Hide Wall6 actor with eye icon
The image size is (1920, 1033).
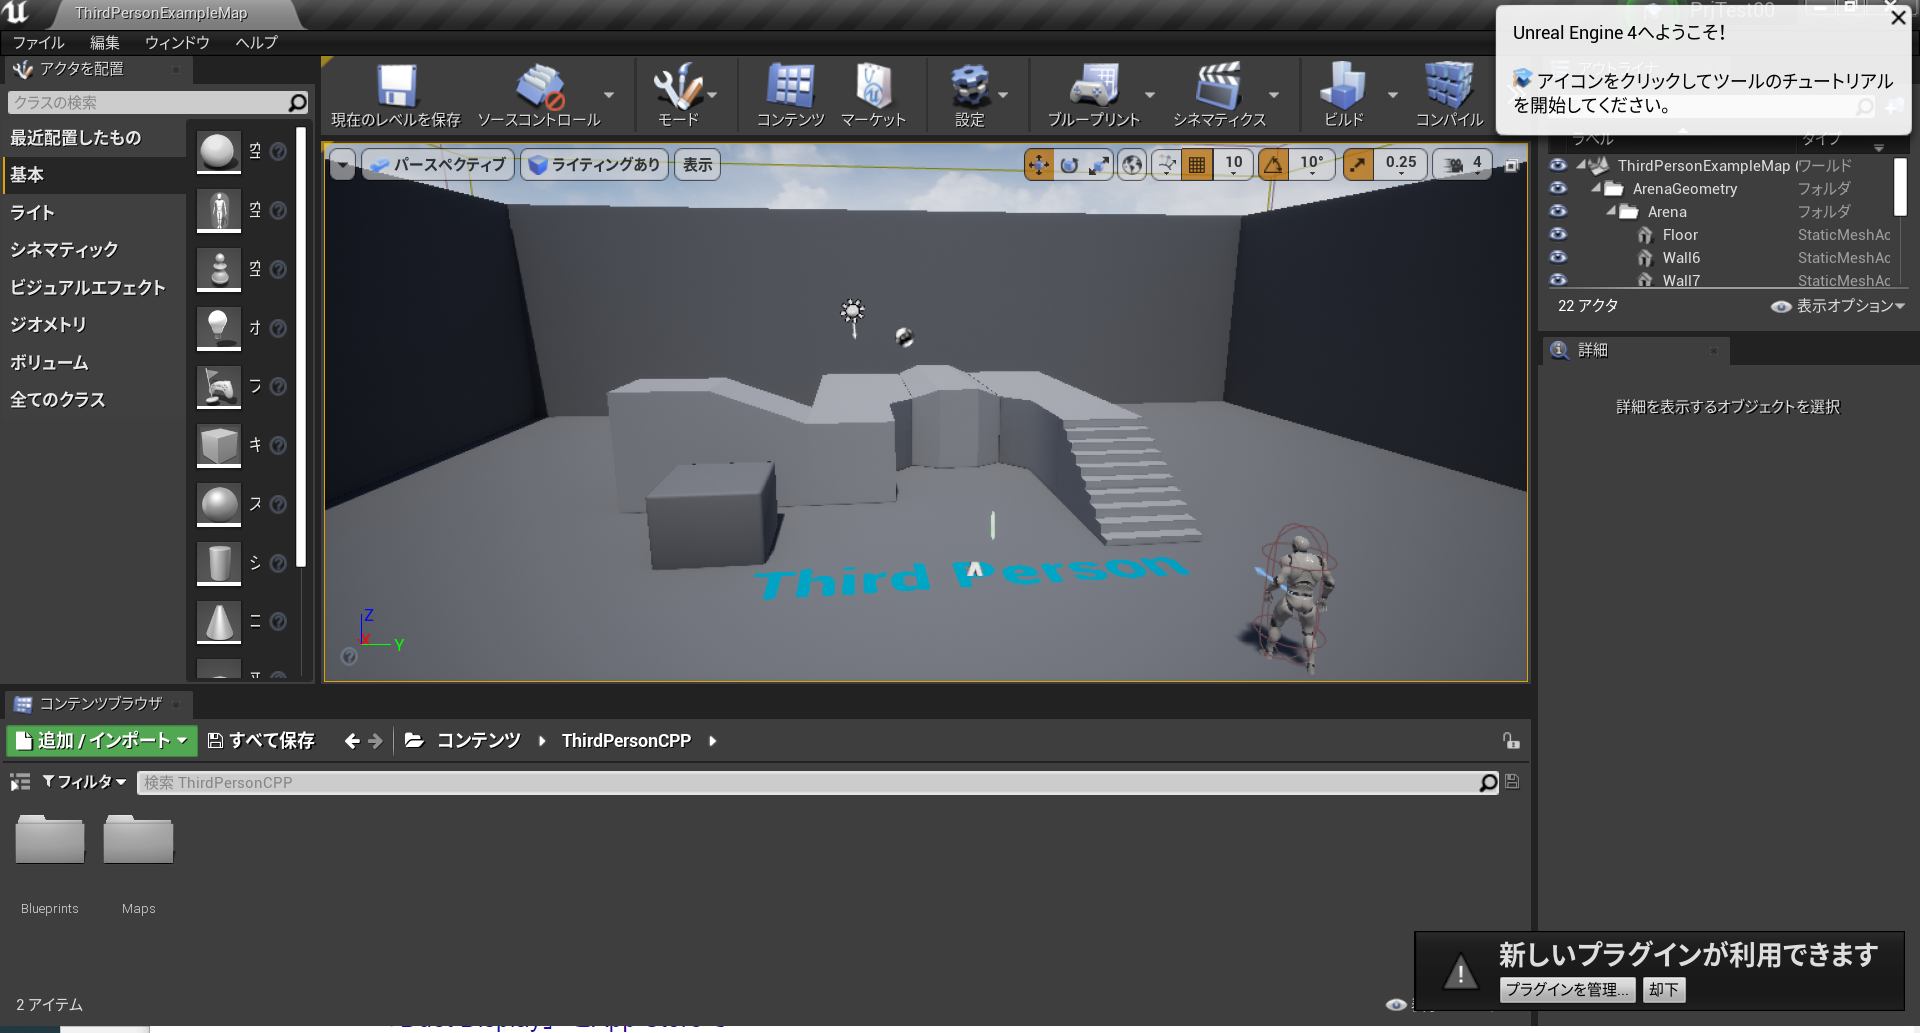tap(1558, 257)
